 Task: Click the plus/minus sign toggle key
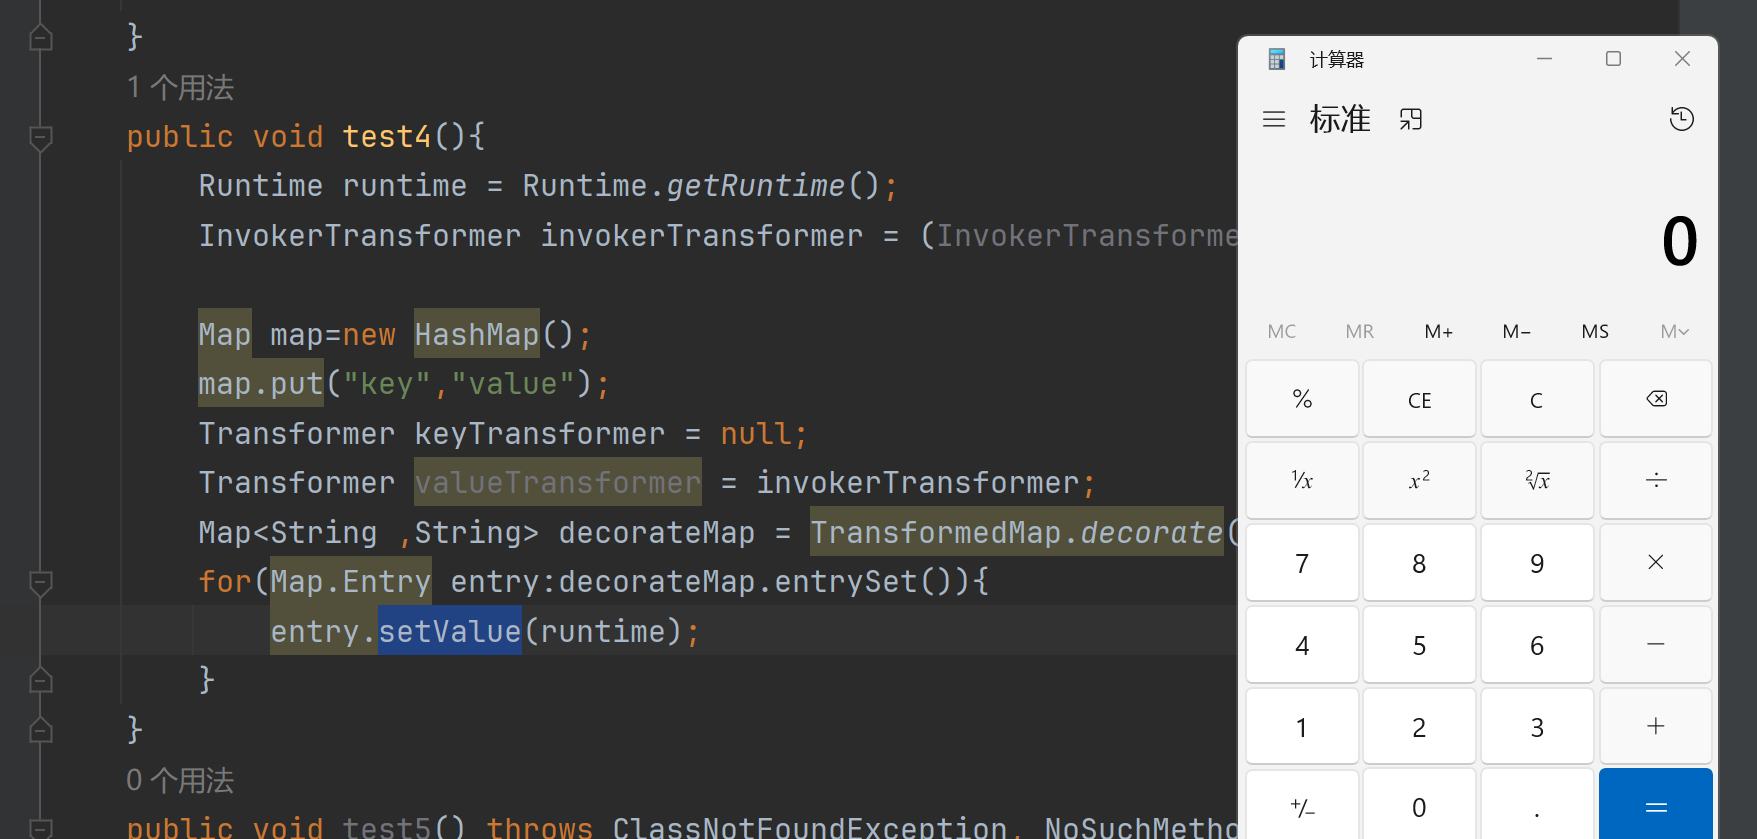pos(1302,805)
